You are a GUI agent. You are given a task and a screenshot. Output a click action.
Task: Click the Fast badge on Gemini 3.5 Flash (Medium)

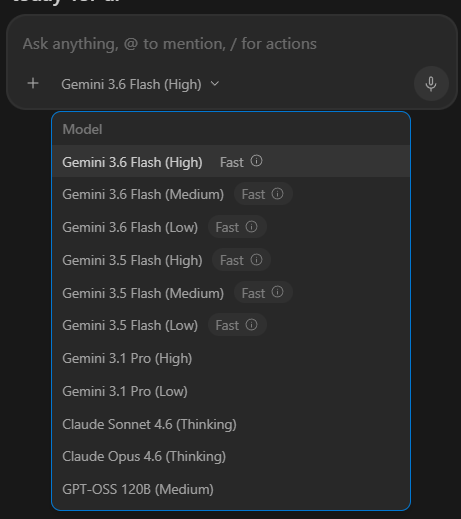tap(263, 293)
